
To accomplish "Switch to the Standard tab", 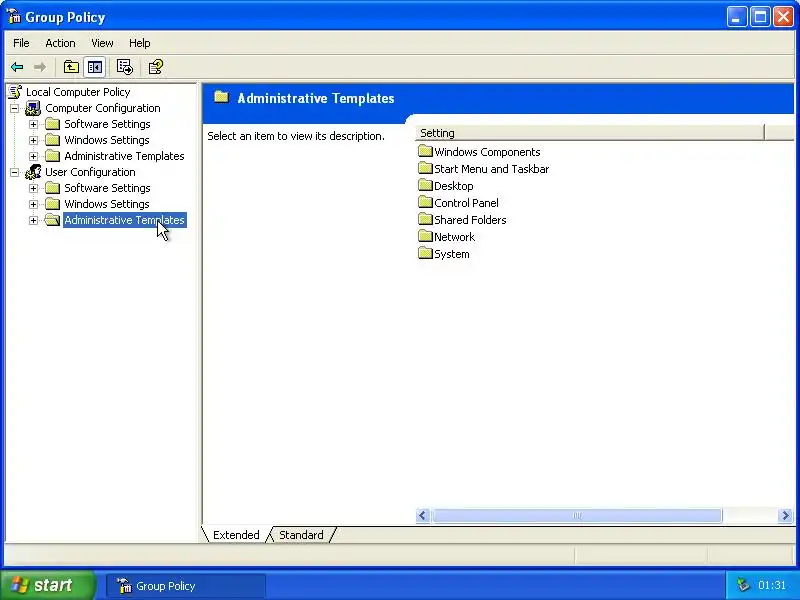I will coord(301,535).
